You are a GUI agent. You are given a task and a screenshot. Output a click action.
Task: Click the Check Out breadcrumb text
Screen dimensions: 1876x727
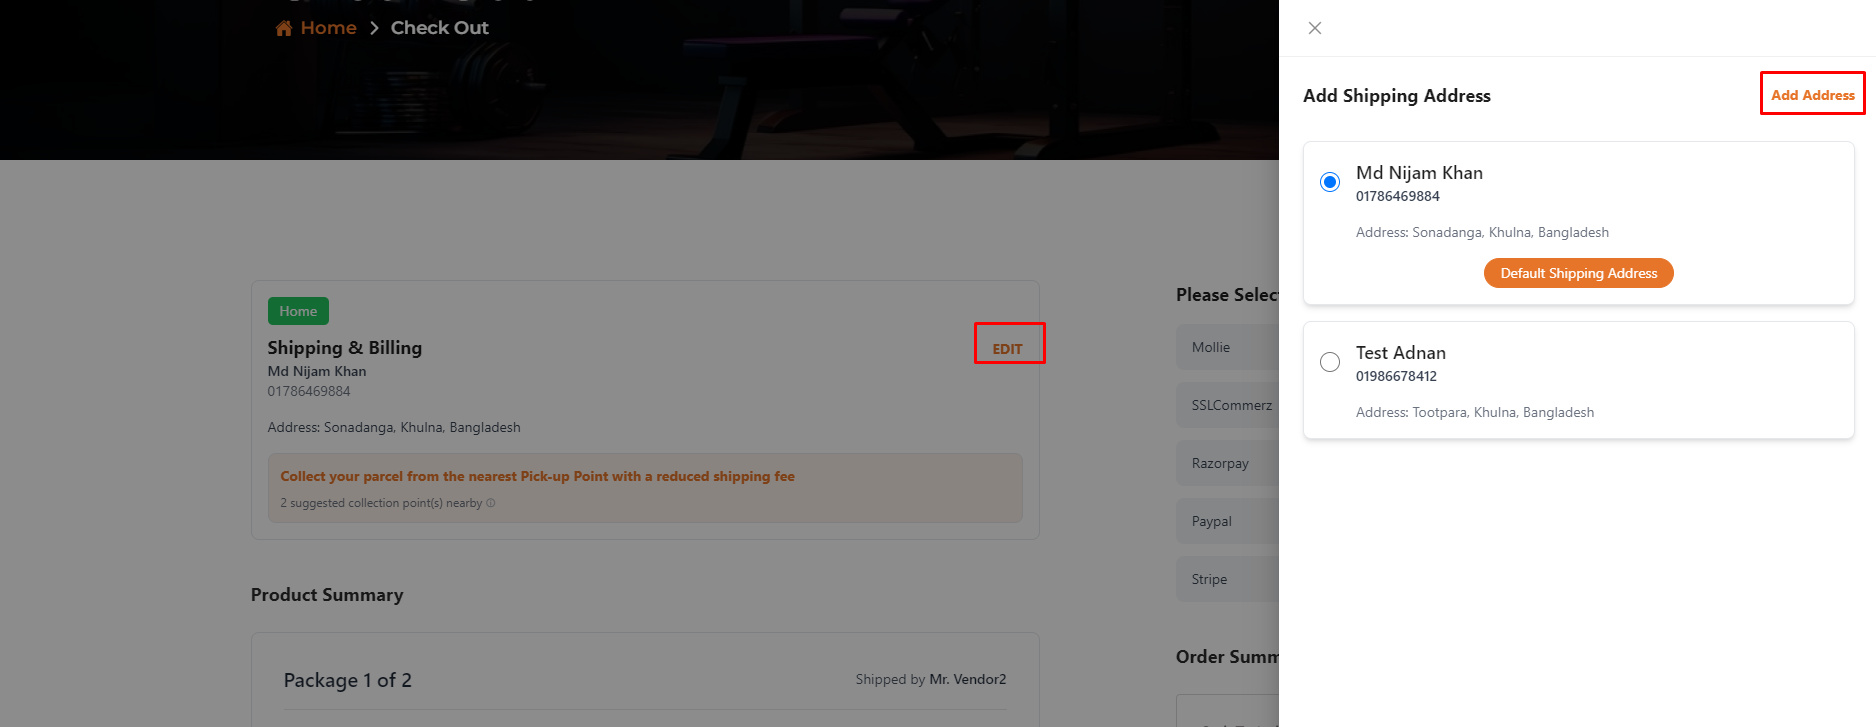coord(440,28)
